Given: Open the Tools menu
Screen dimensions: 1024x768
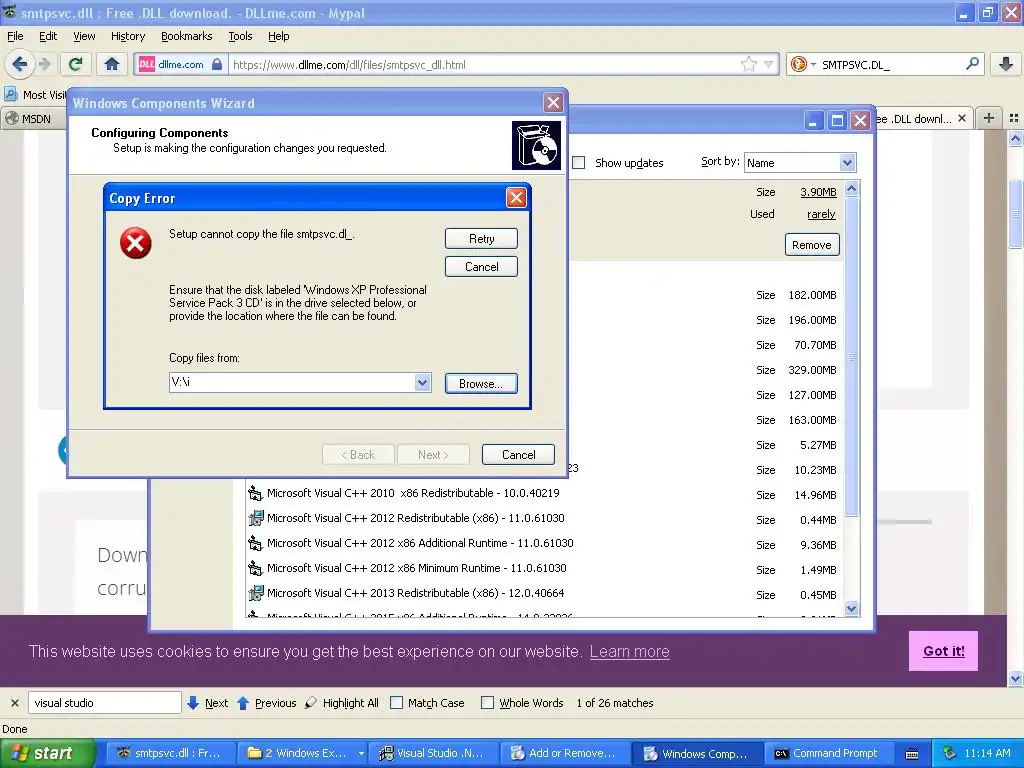Looking at the screenshot, I should point(240,36).
